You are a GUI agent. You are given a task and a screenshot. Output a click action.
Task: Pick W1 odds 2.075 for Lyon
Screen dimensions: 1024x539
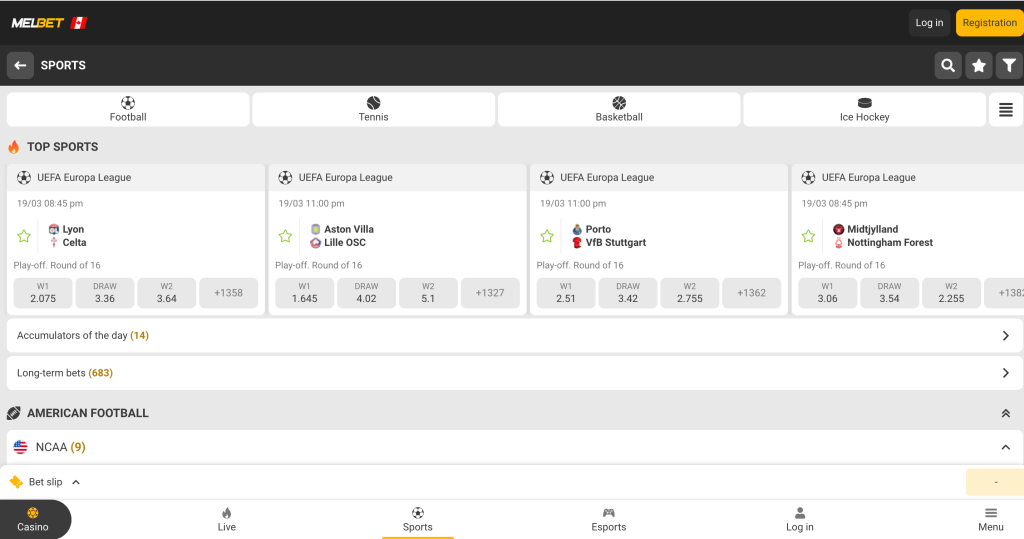(43, 293)
